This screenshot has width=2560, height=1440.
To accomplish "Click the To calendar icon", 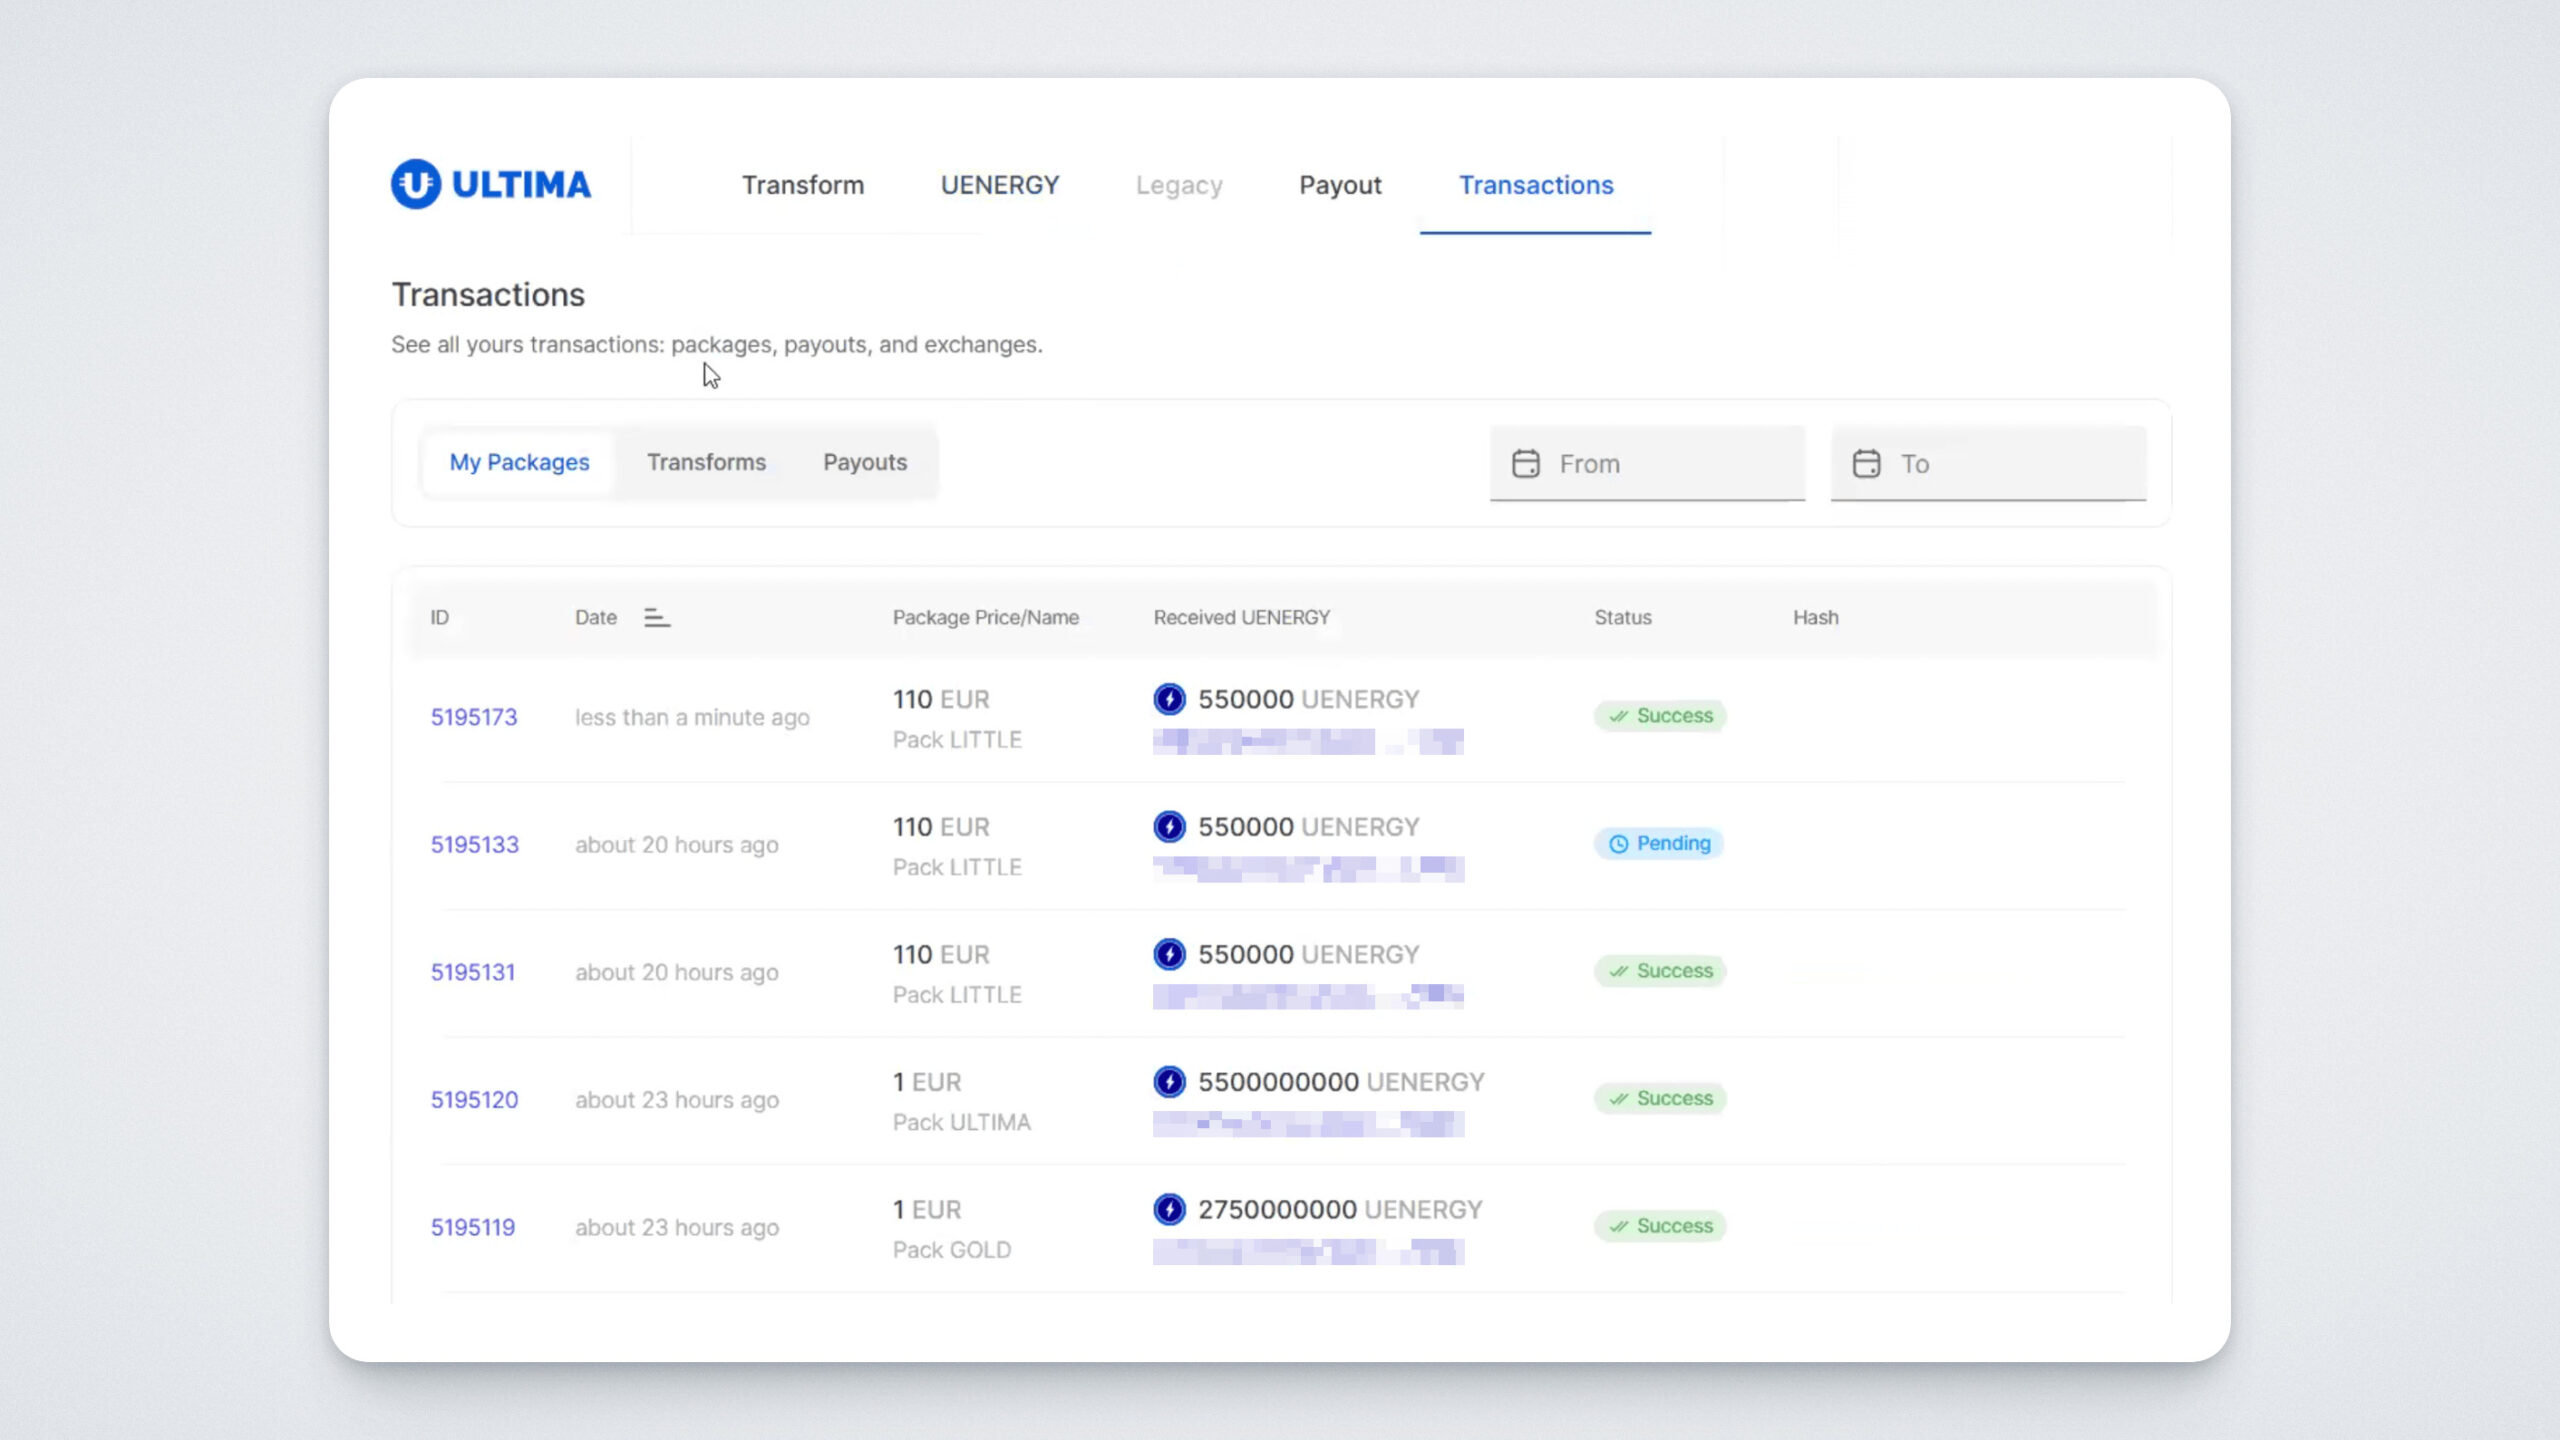I will point(1866,464).
